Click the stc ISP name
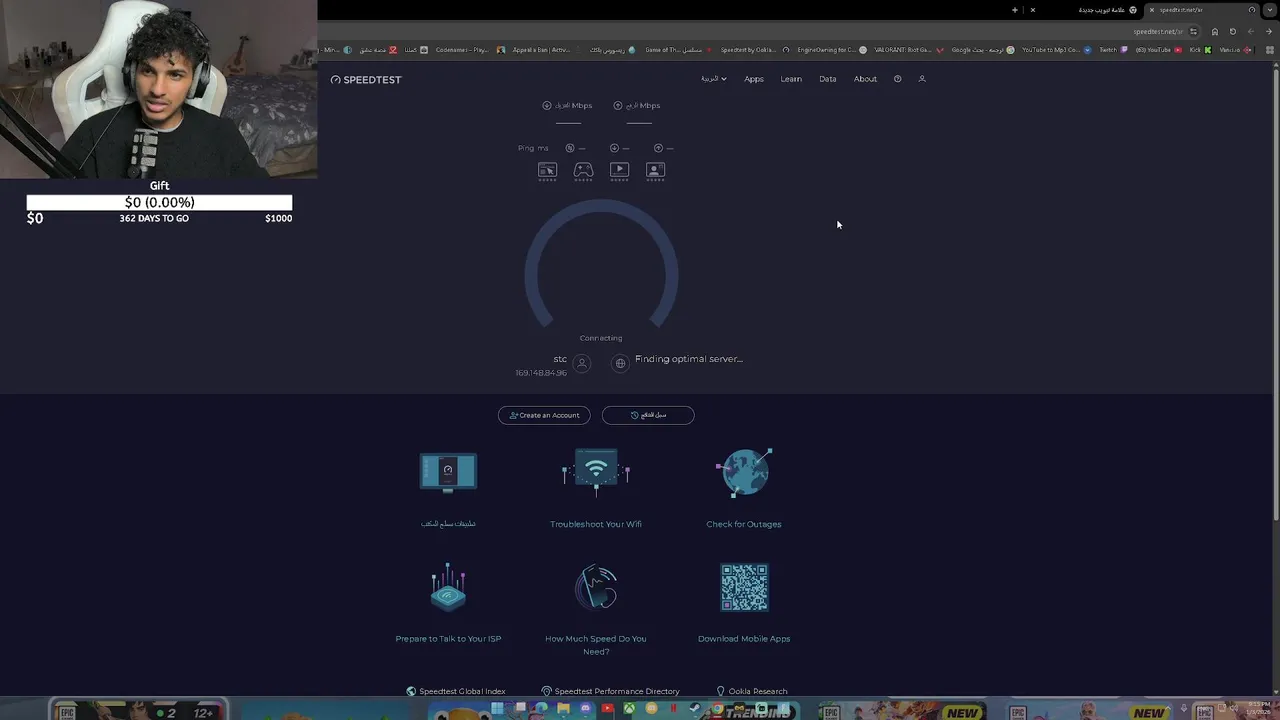The width and height of the screenshot is (1280, 720). (560, 359)
